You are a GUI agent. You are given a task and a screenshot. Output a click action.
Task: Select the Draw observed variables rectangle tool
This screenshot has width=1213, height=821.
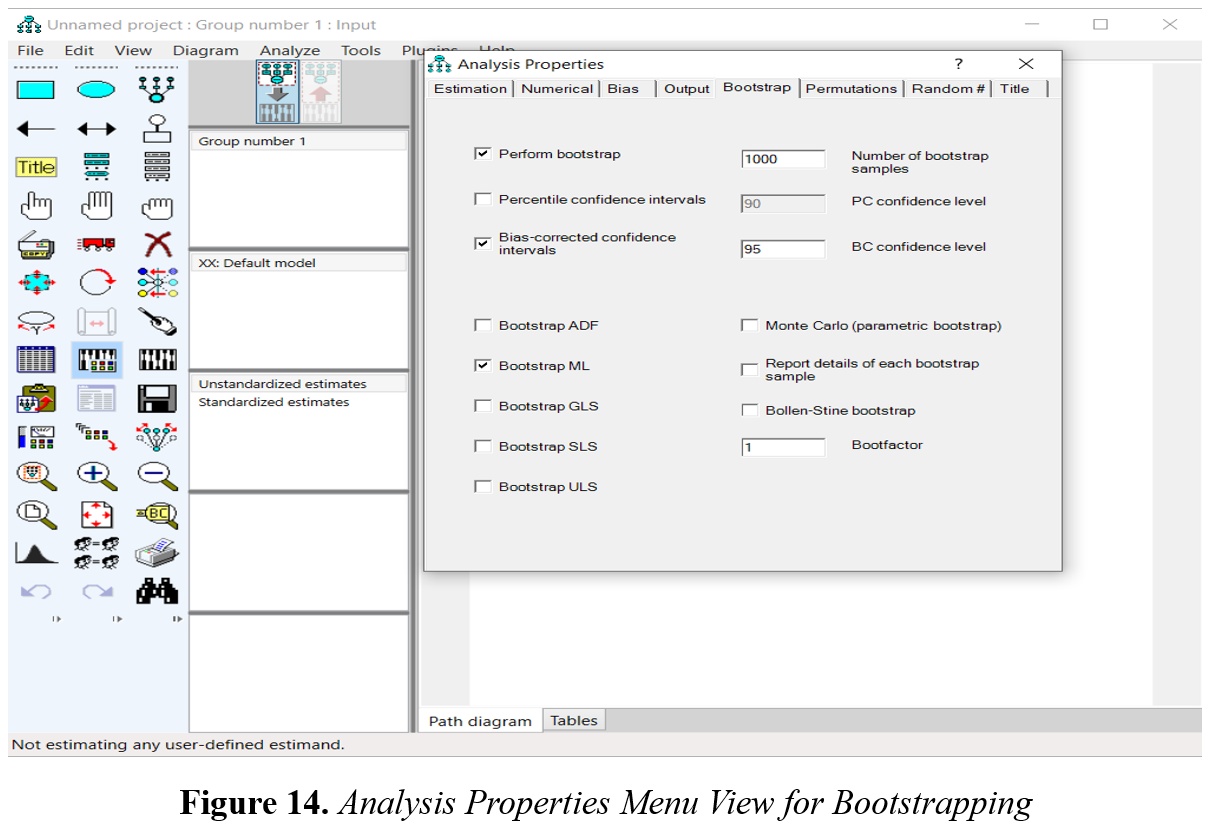point(36,89)
